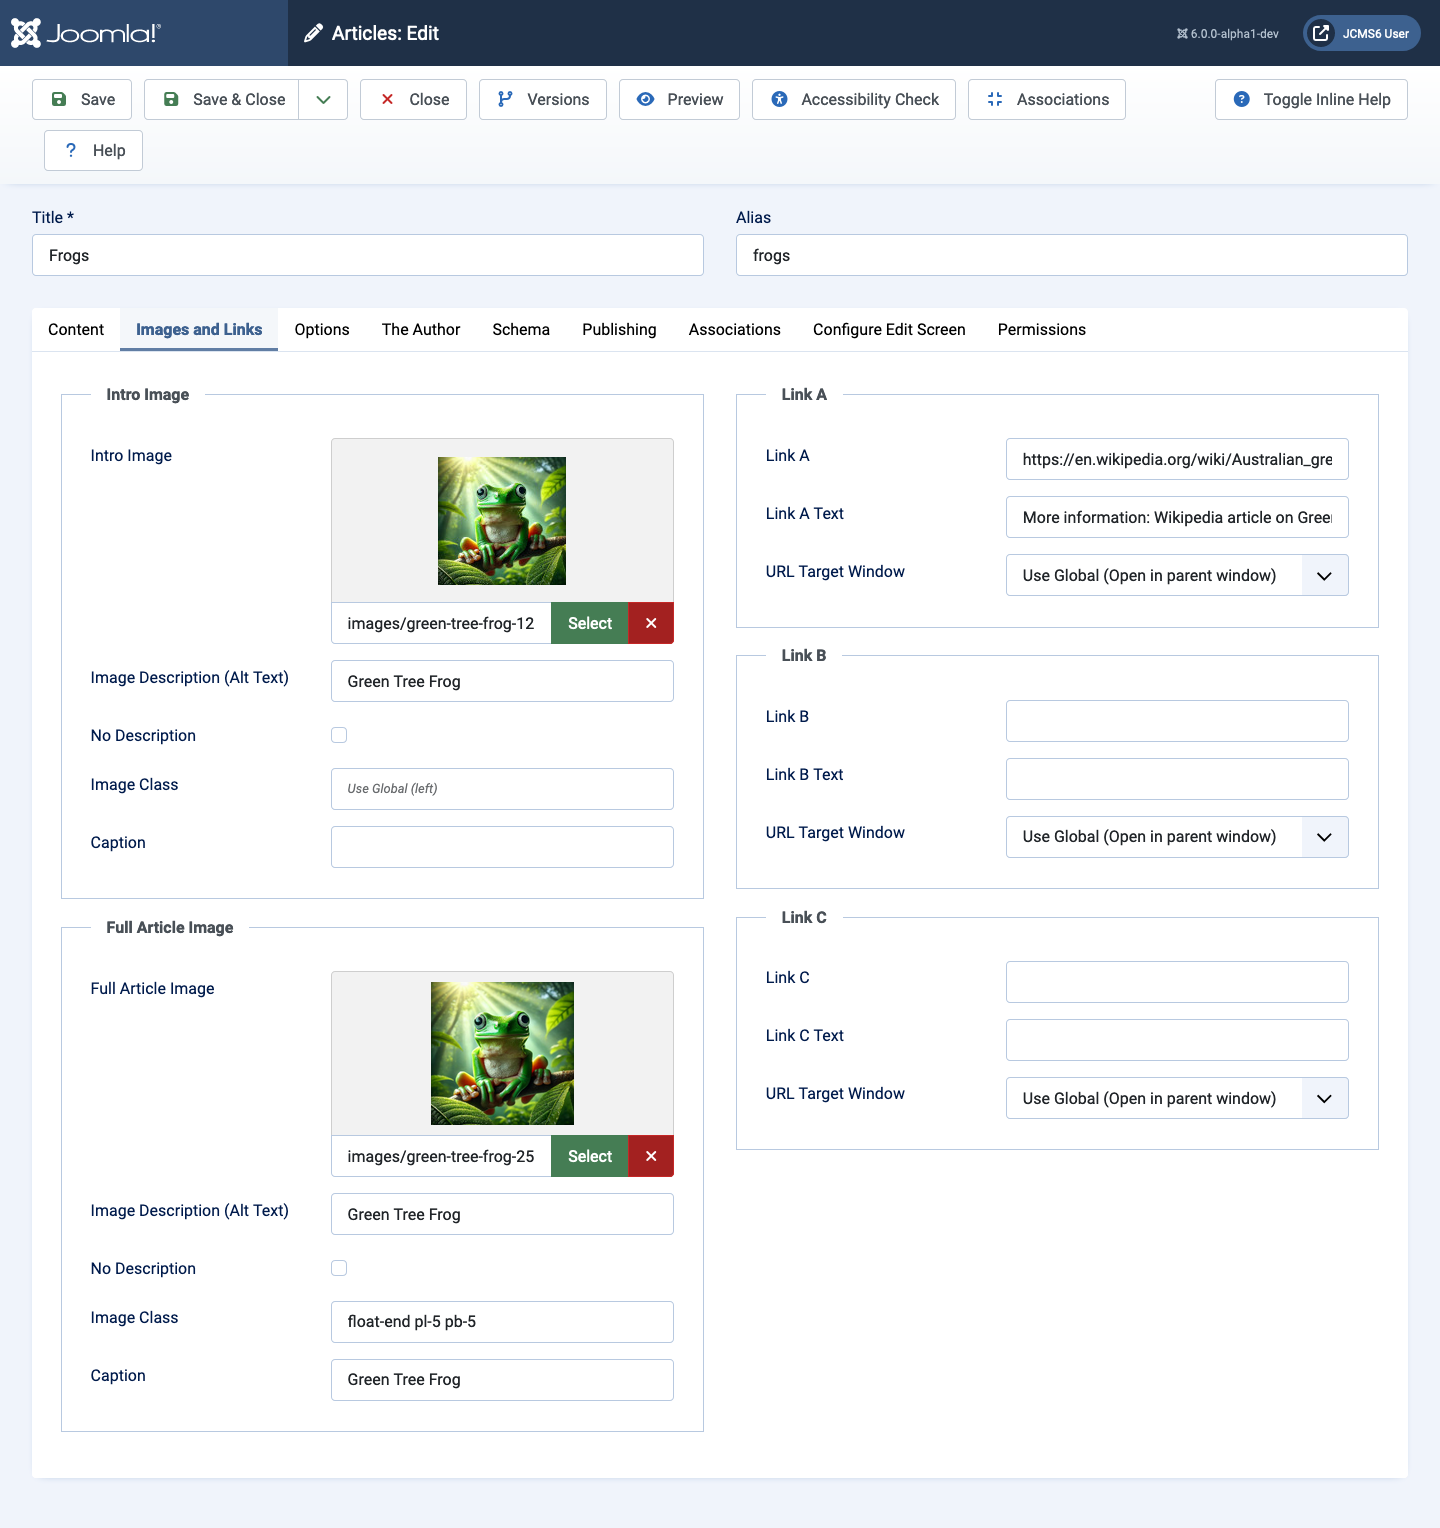Click the Full Article Image frog thumbnail
Image resolution: width=1440 pixels, height=1528 pixels.
[x=502, y=1052]
